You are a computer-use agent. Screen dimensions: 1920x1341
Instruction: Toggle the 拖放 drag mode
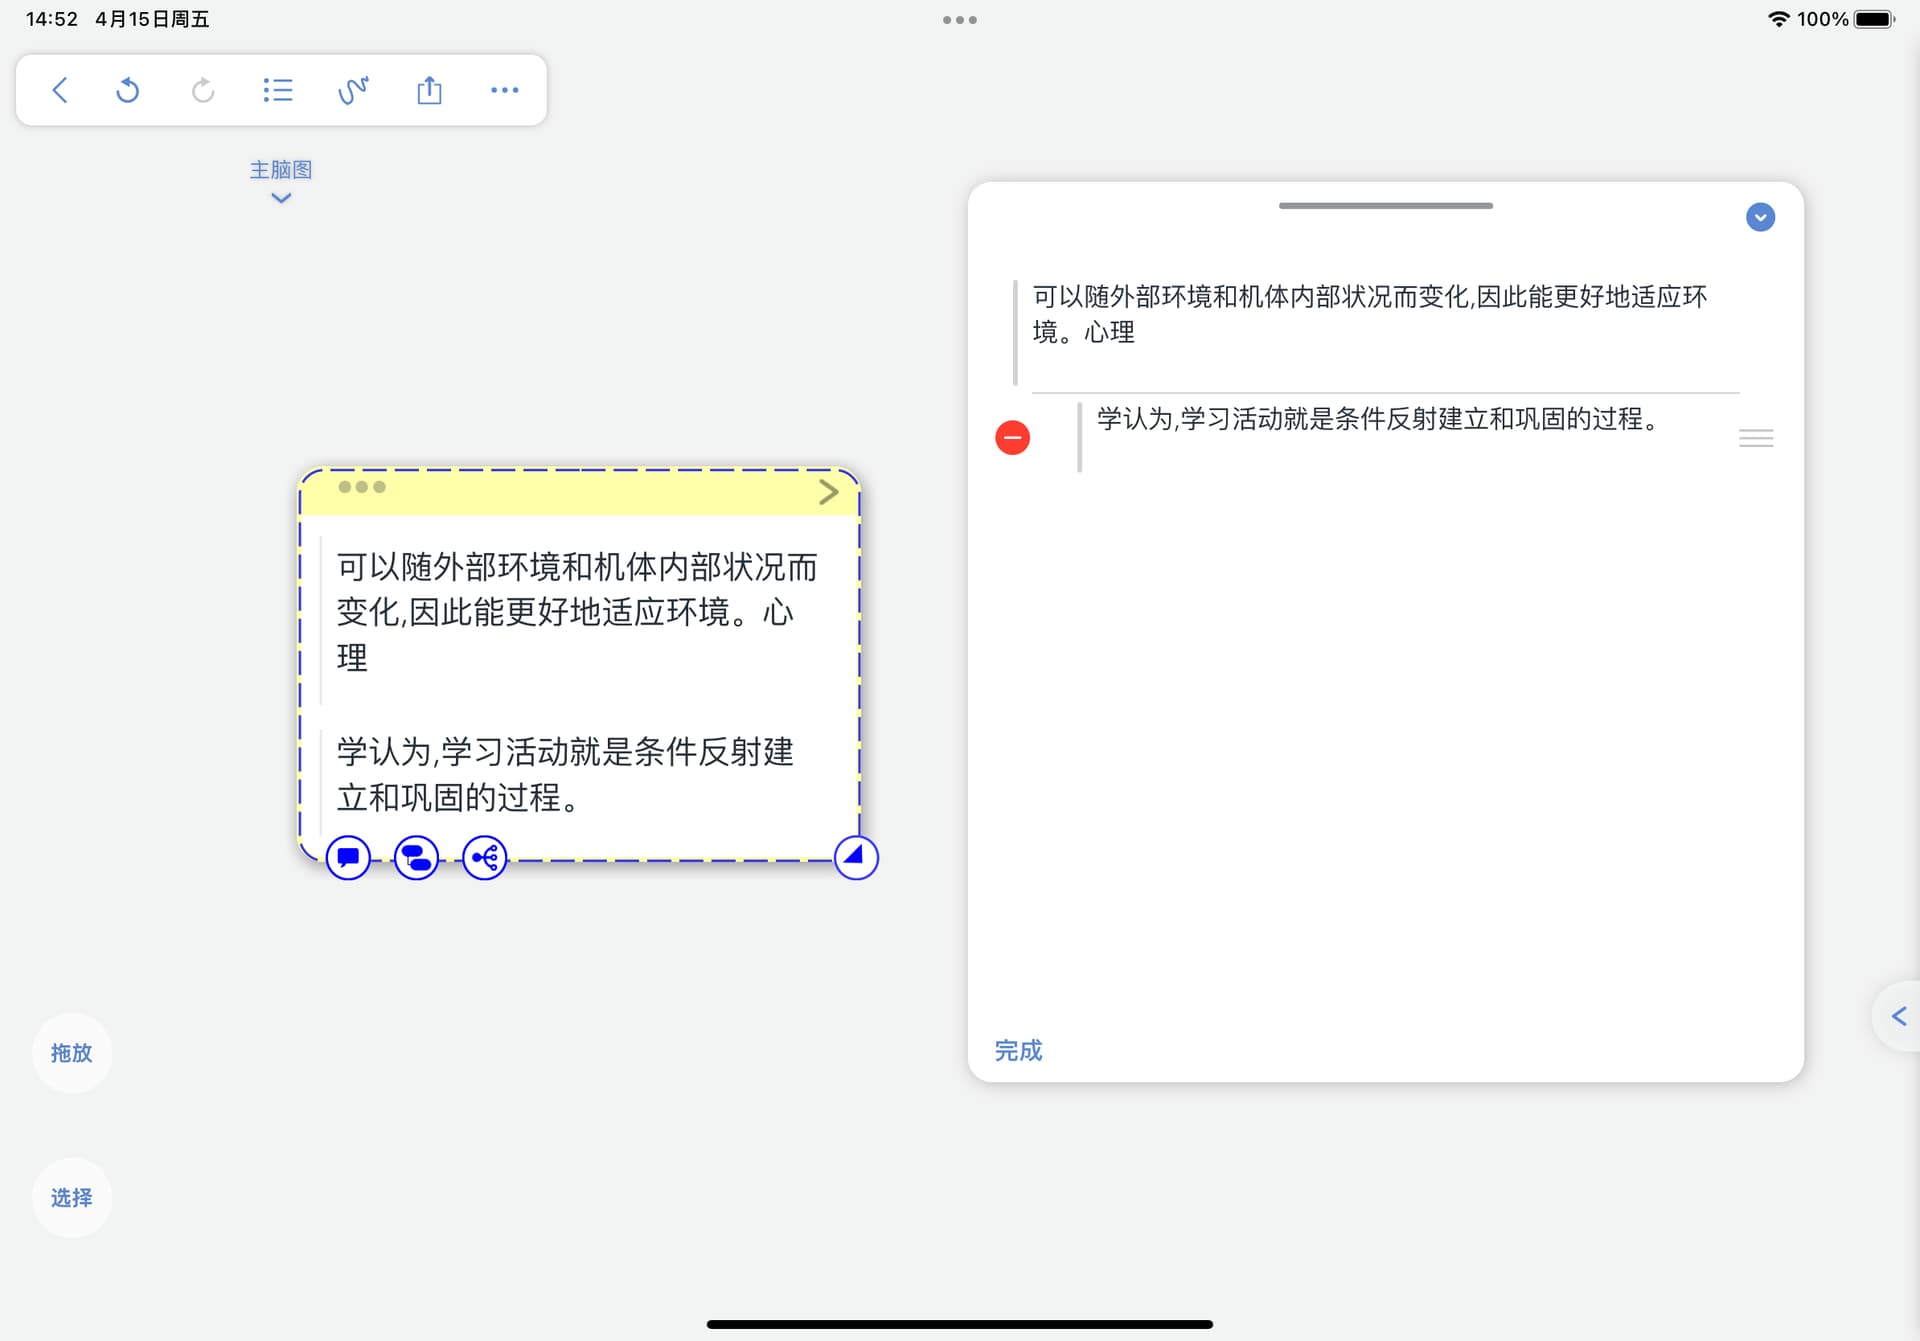point(71,1053)
